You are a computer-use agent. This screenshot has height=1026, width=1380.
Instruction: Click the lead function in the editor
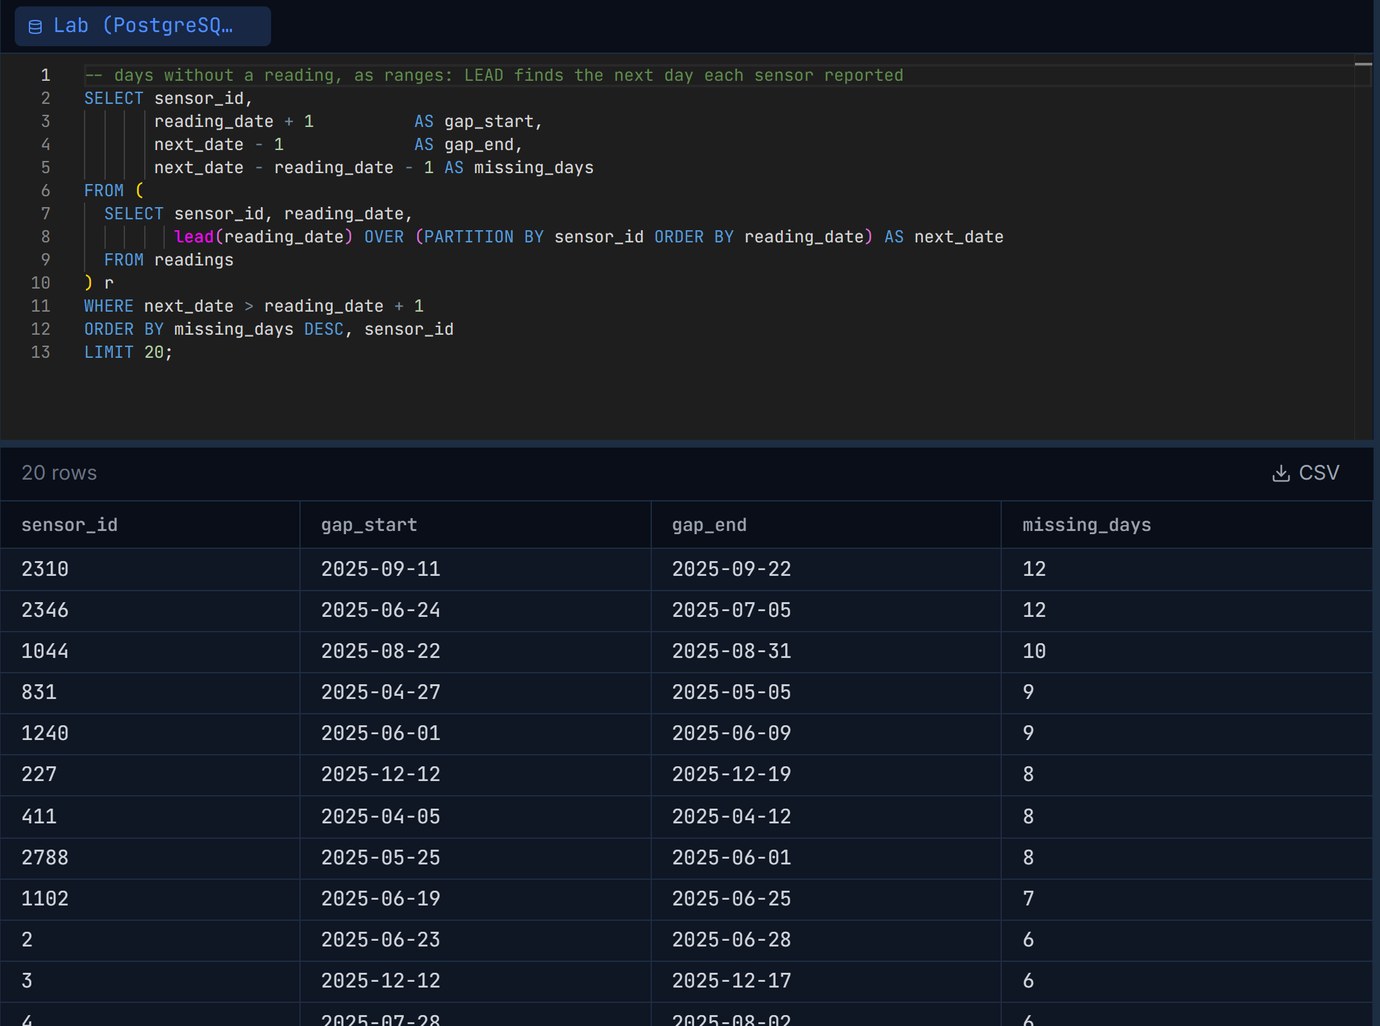point(194,237)
